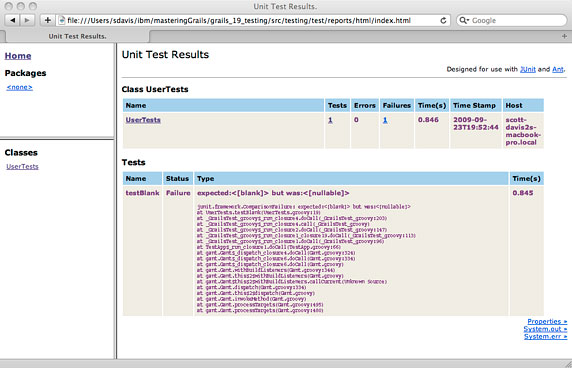Click the page icon beside the URL
The image size is (572, 368).
(62, 20)
